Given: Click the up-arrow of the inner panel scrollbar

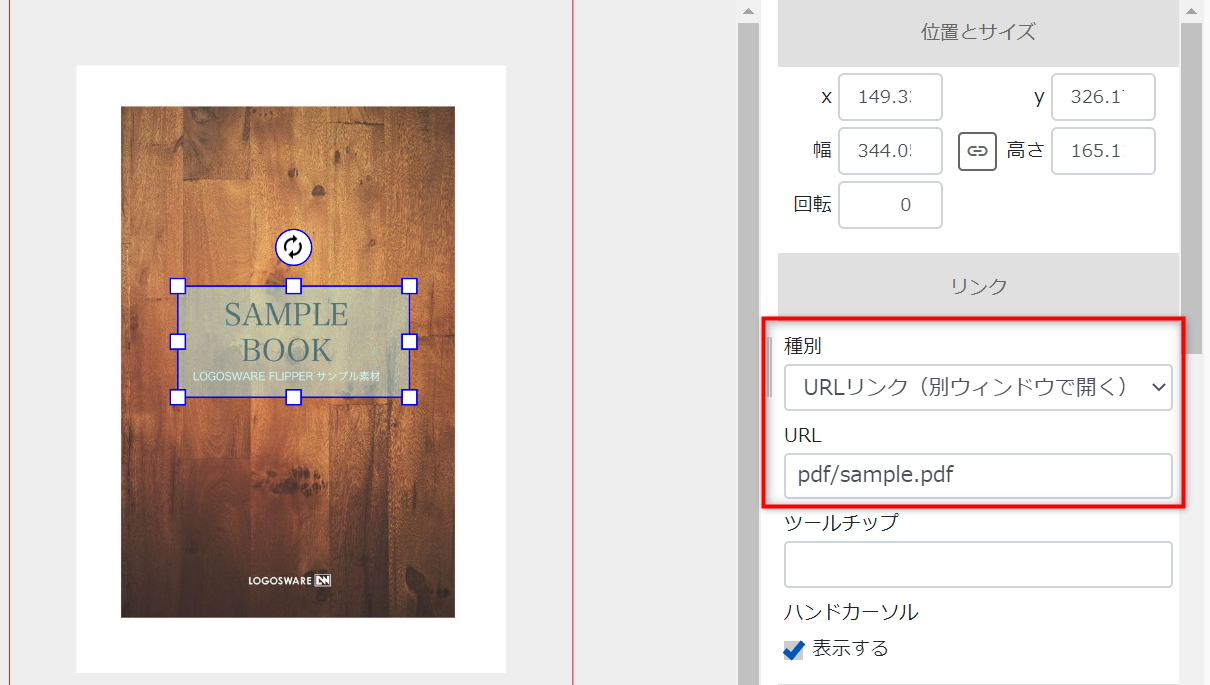Looking at the screenshot, I should click(747, 12).
